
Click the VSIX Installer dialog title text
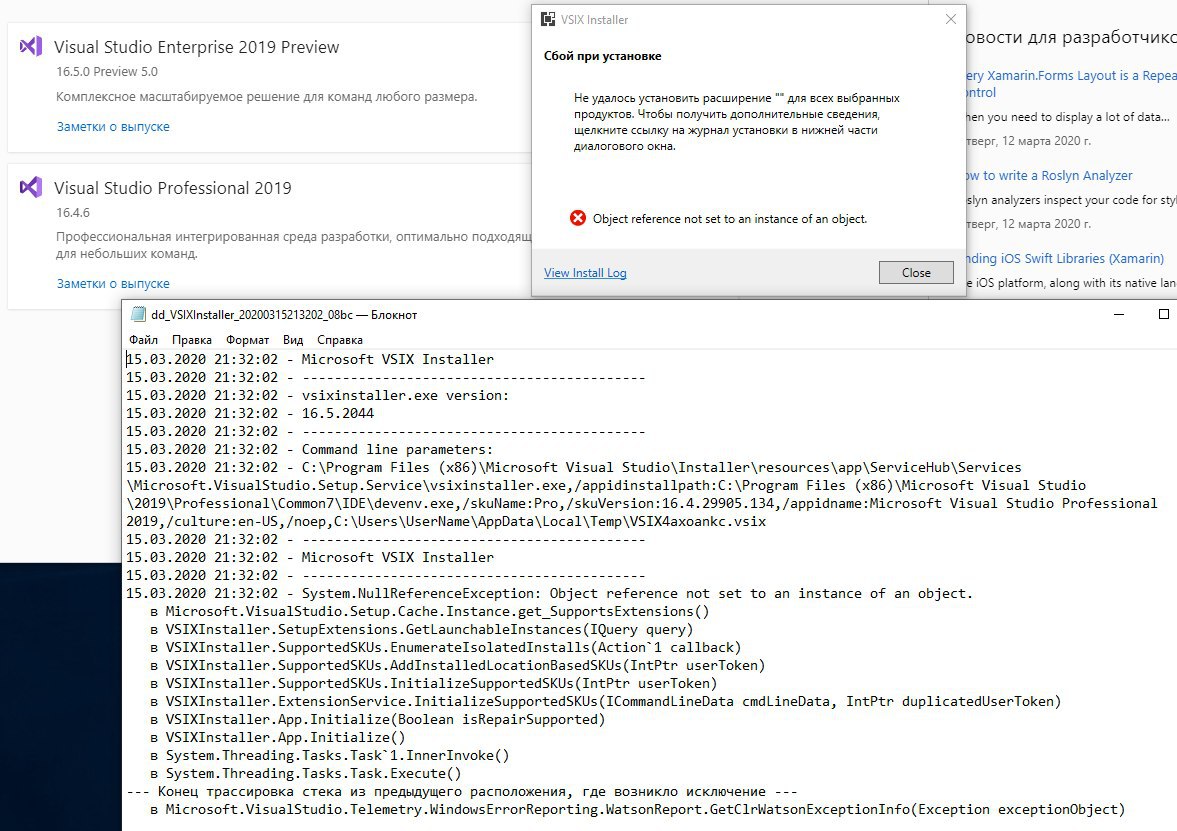click(595, 20)
